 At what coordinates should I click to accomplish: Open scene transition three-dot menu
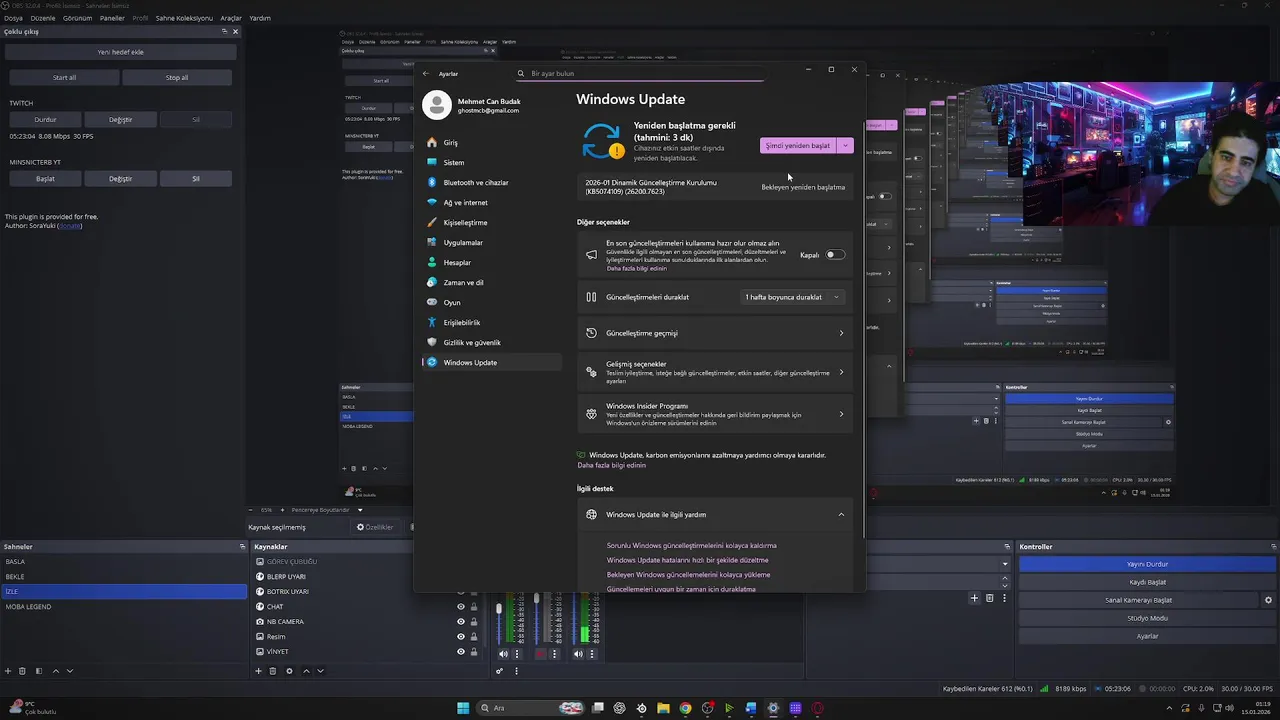(1004, 598)
